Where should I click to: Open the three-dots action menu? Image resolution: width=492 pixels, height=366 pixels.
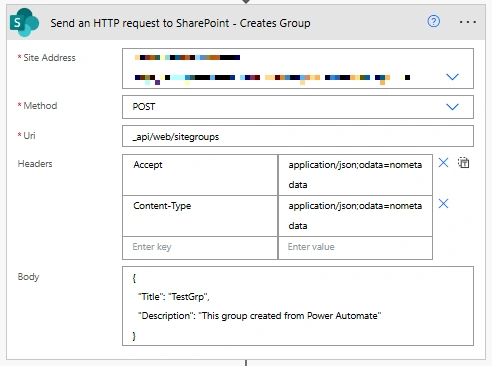click(468, 22)
